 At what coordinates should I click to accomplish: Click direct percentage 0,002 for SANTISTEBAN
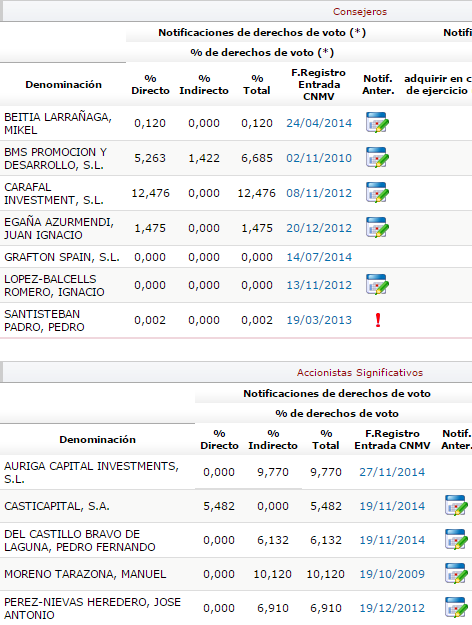150,320
